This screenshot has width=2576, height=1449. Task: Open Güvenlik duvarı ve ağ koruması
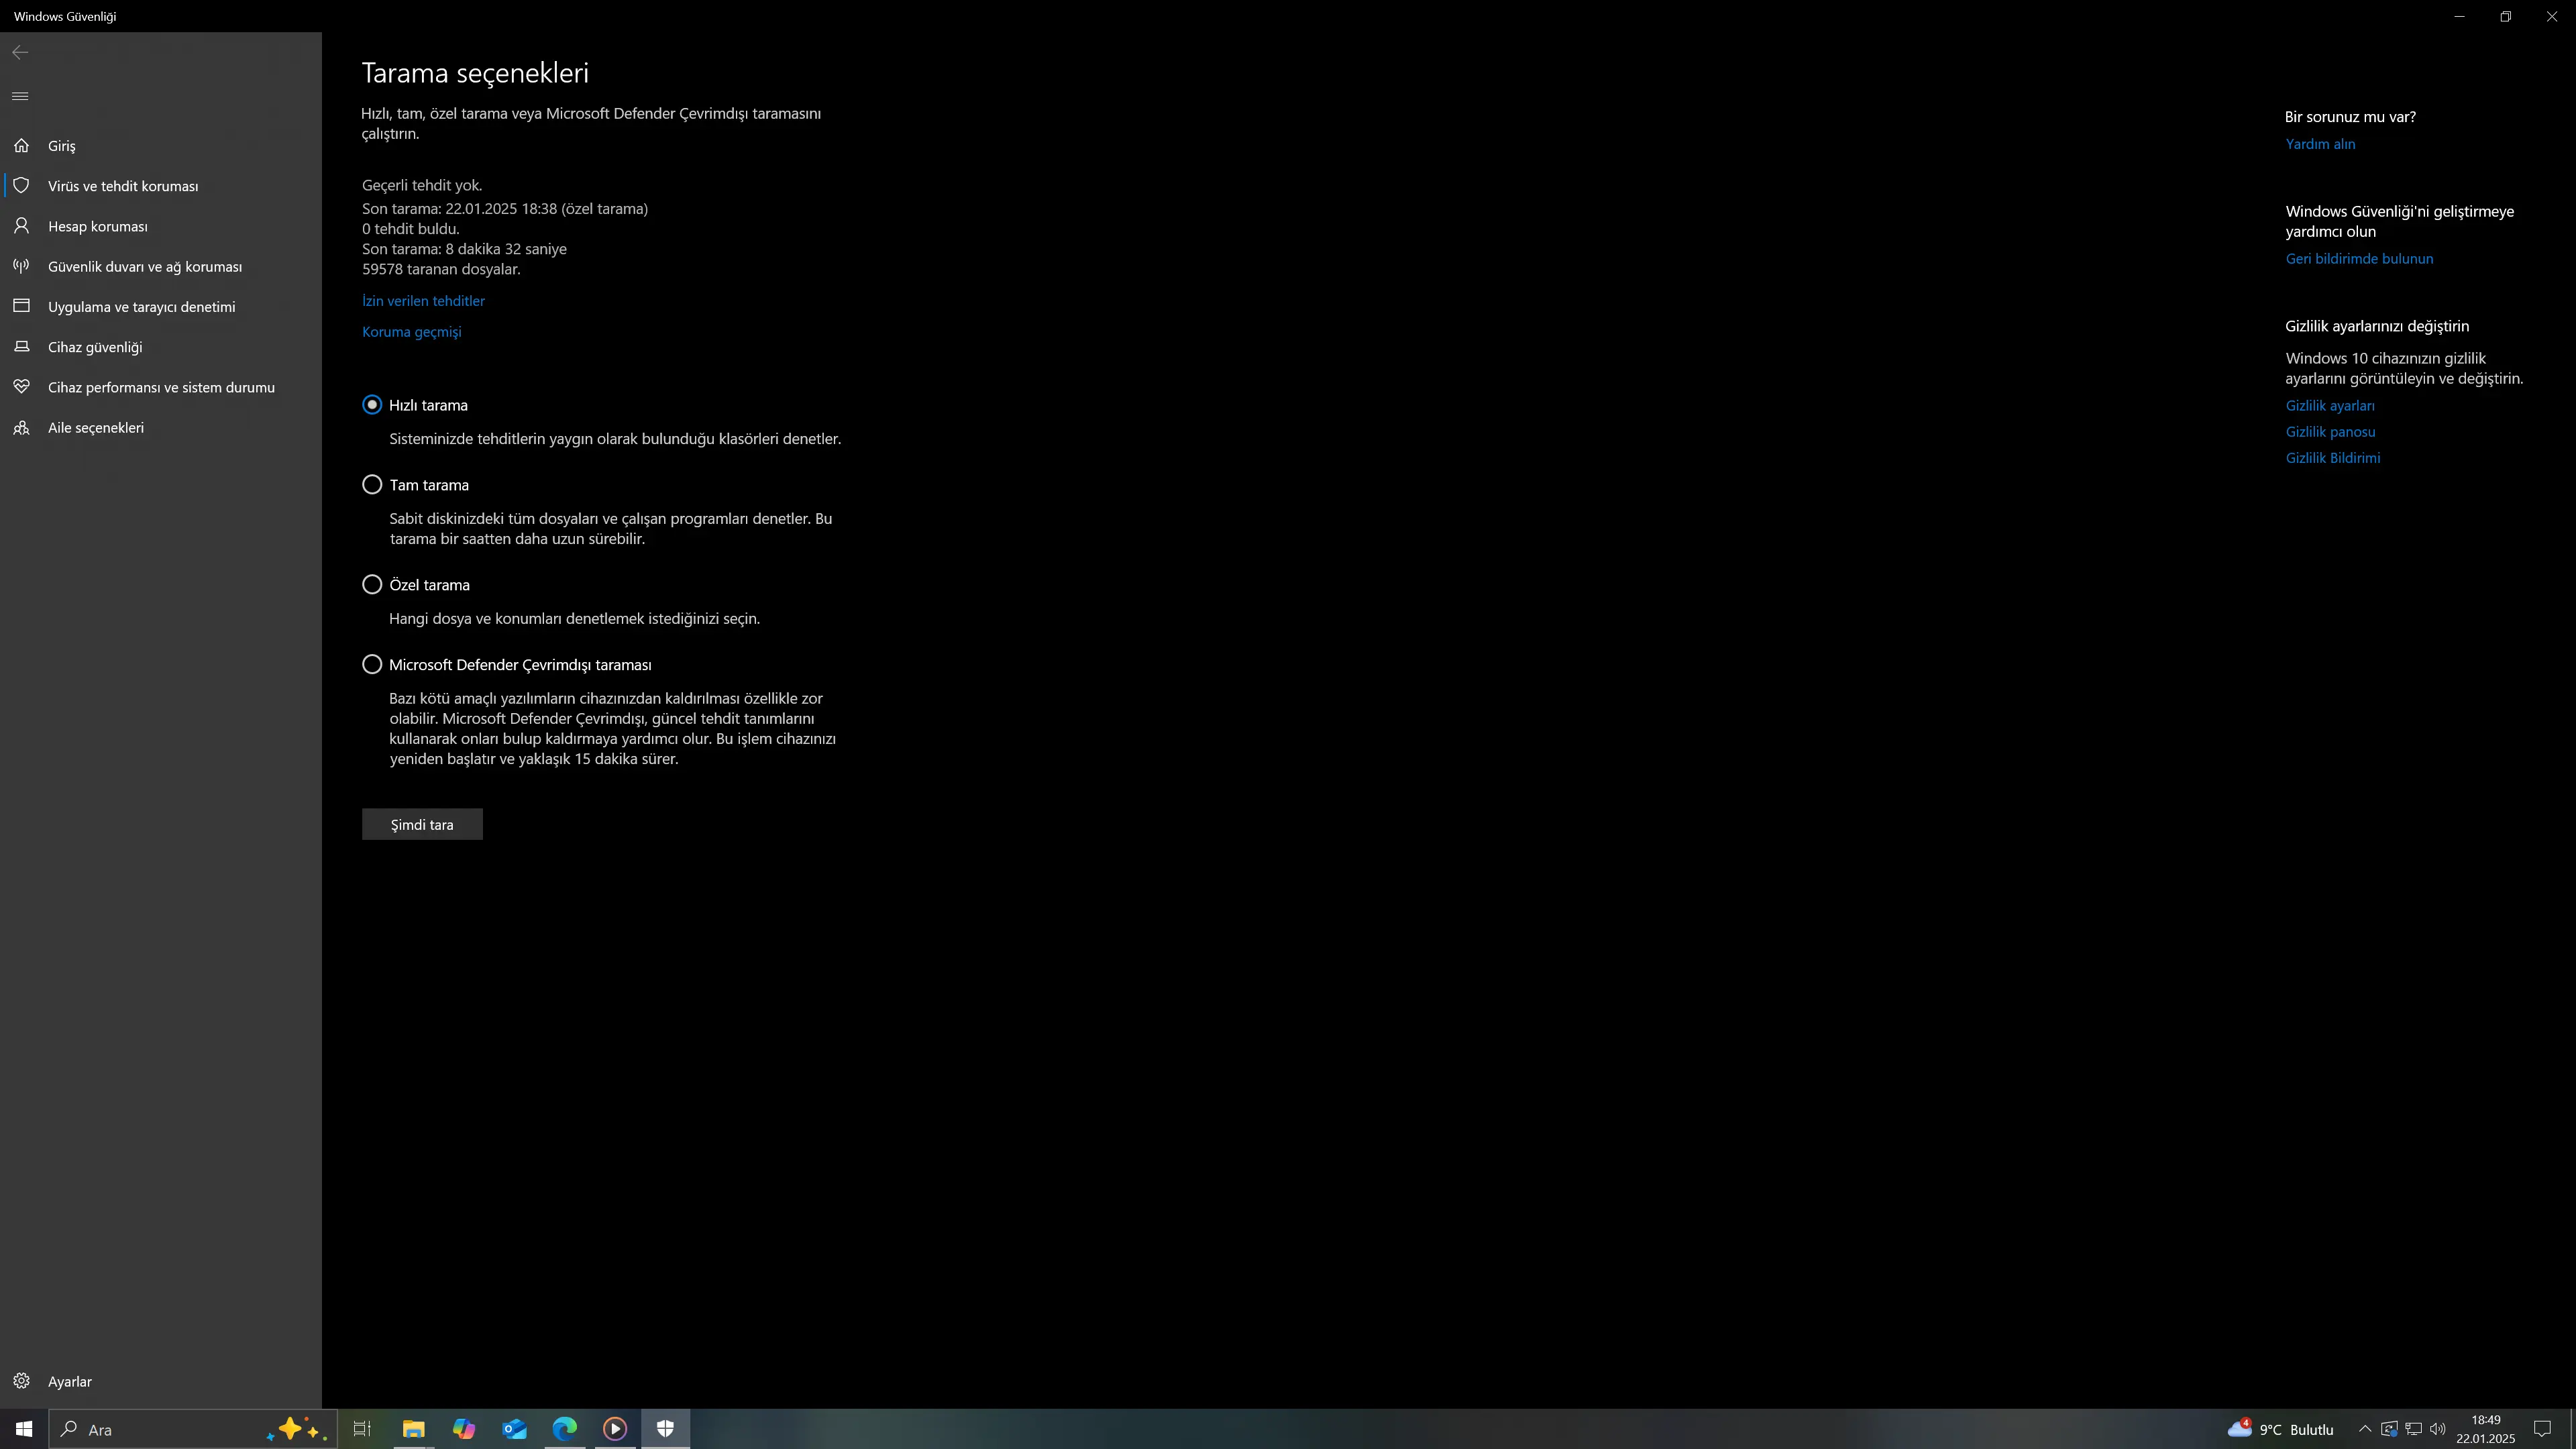(x=161, y=266)
